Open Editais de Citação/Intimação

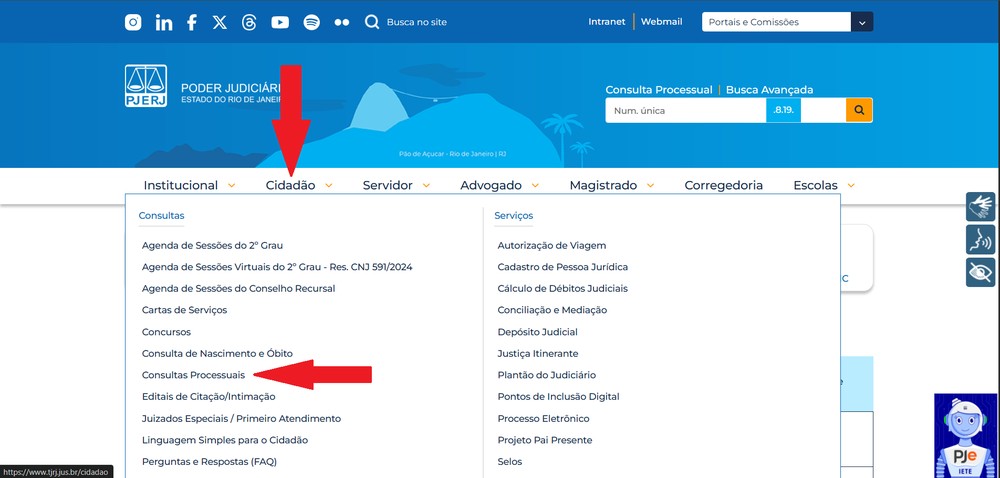tap(209, 397)
